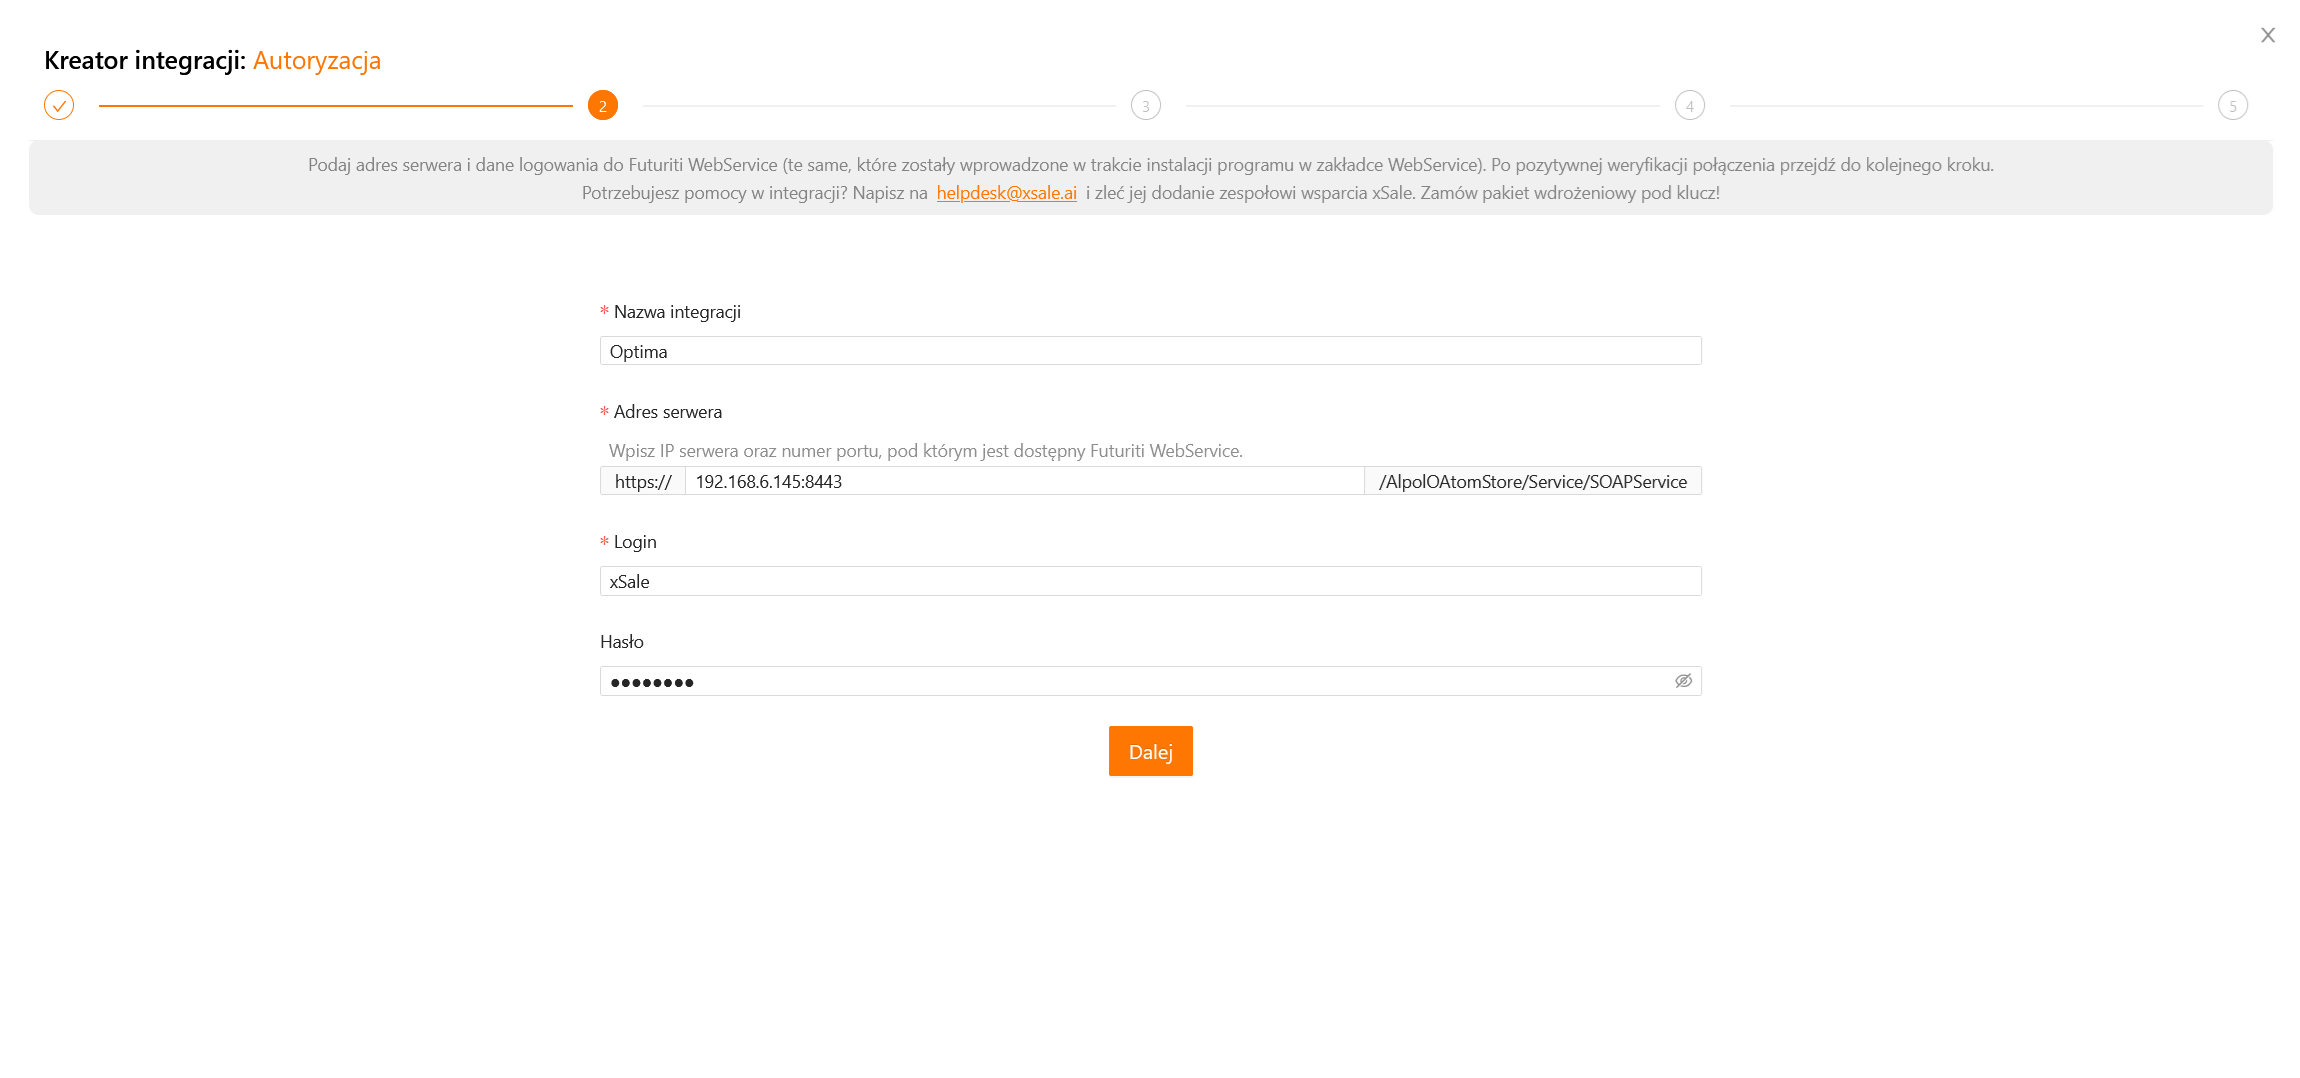Viewport: 2300px width, 1078px height.
Task: Jump to step 3 in the wizard
Action: click(1145, 105)
